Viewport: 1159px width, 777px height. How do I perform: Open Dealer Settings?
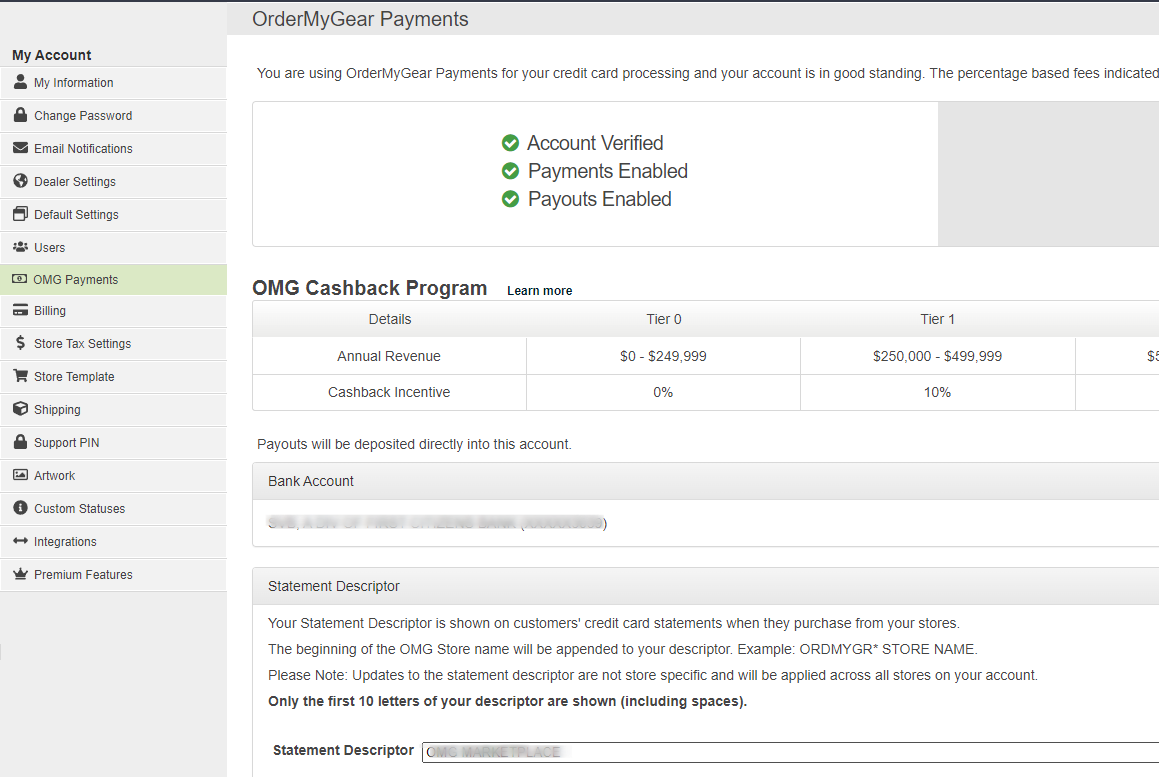(x=114, y=182)
